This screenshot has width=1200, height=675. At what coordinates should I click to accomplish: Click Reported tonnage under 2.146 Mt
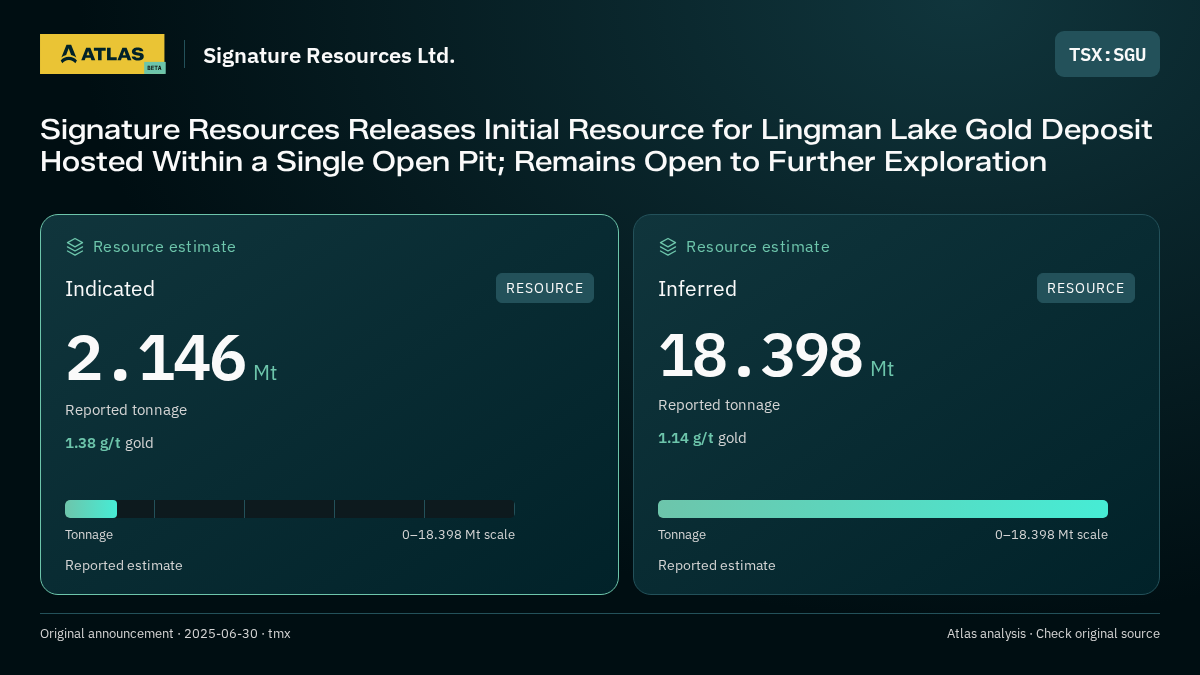[x=126, y=410]
